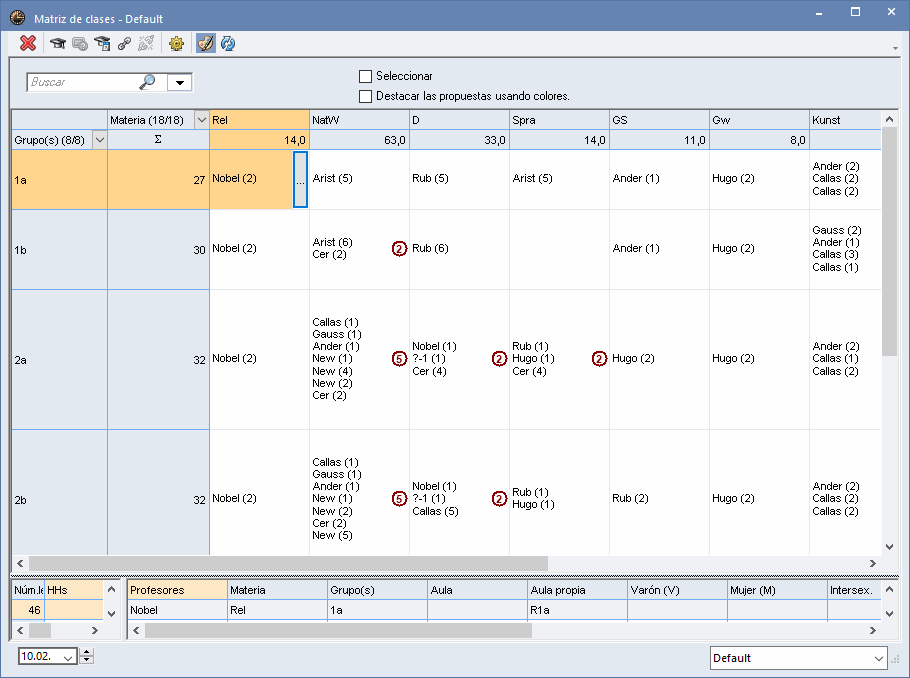Click Hugo (2) in the 2a GS cell
This screenshot has width=910, height=678.
[x=633, y=359]
